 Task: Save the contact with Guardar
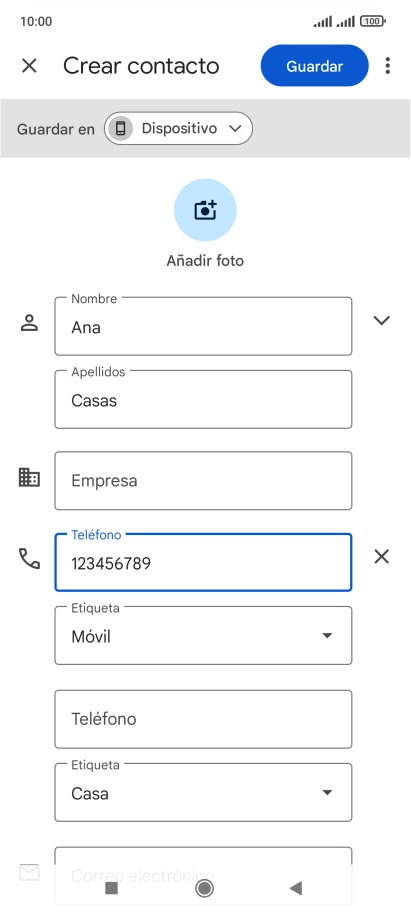click(315, 66)
